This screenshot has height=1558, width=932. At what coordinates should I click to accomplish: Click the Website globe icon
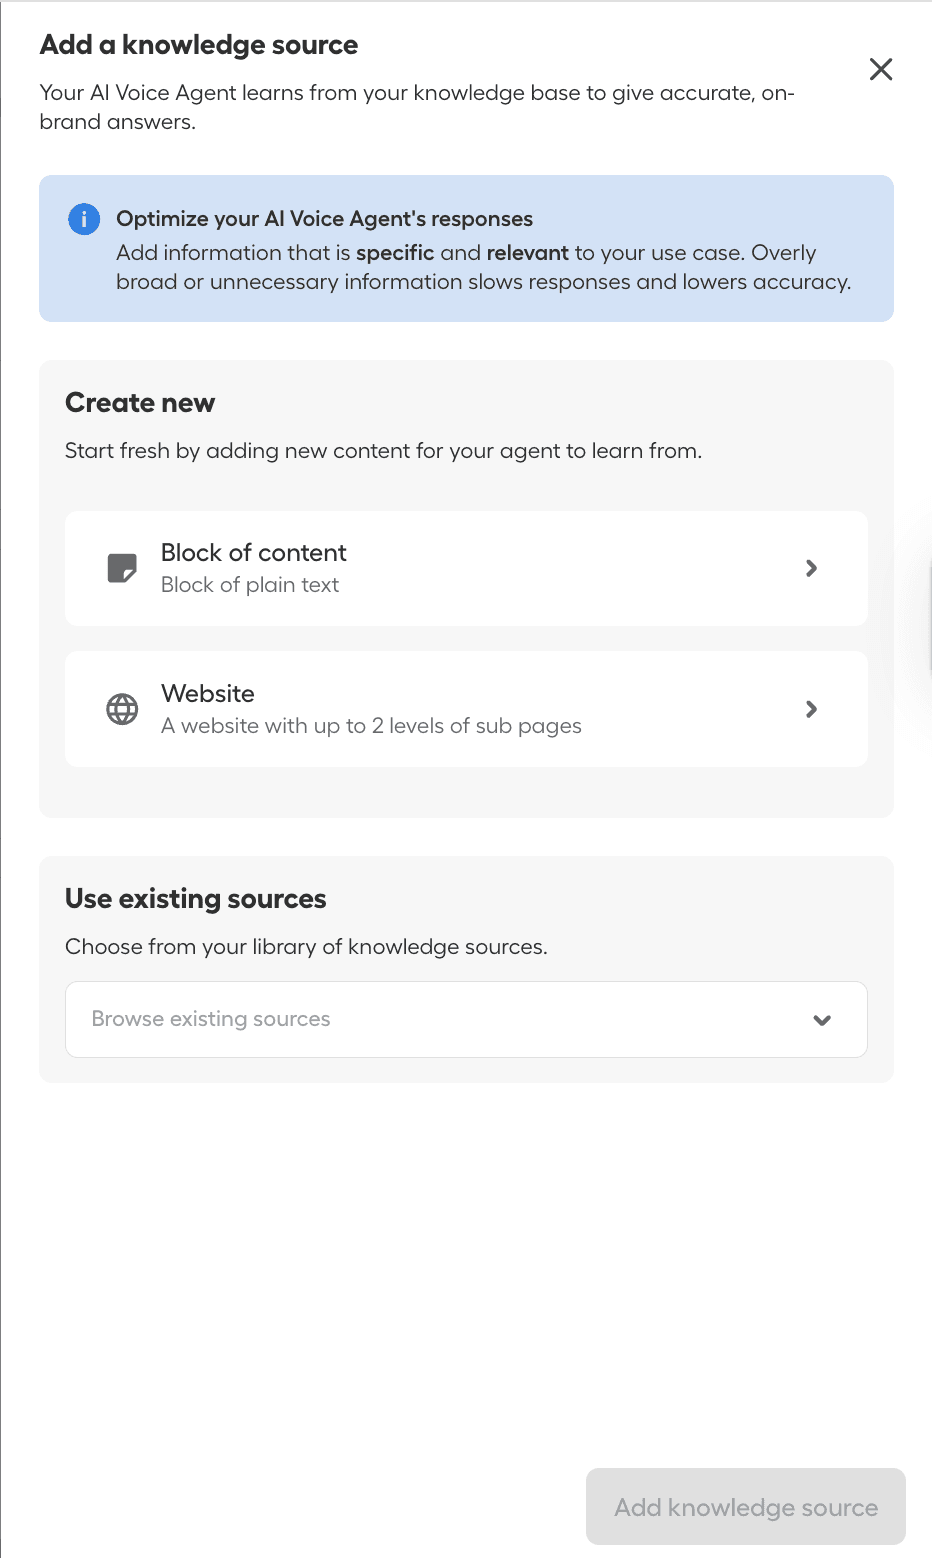pos(122,708)
